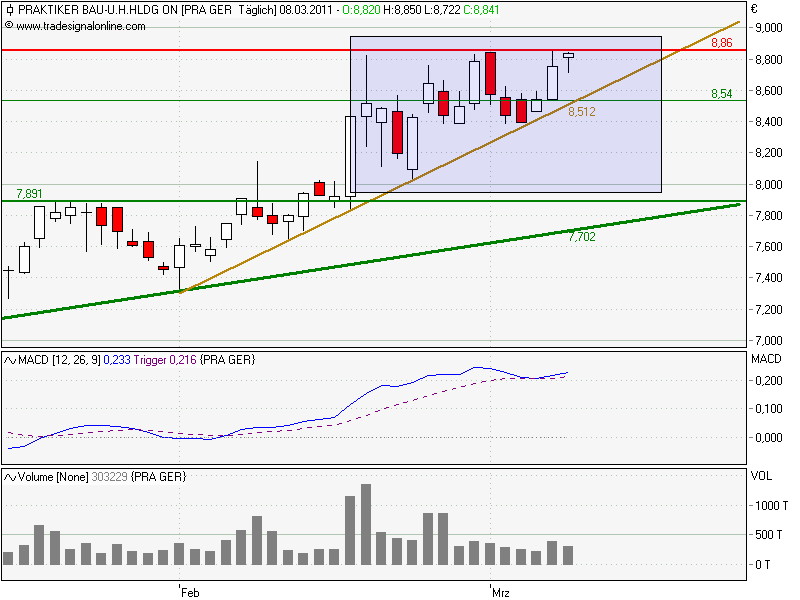Click the date 08.03.2011 in the header

(x=306, y=10)
